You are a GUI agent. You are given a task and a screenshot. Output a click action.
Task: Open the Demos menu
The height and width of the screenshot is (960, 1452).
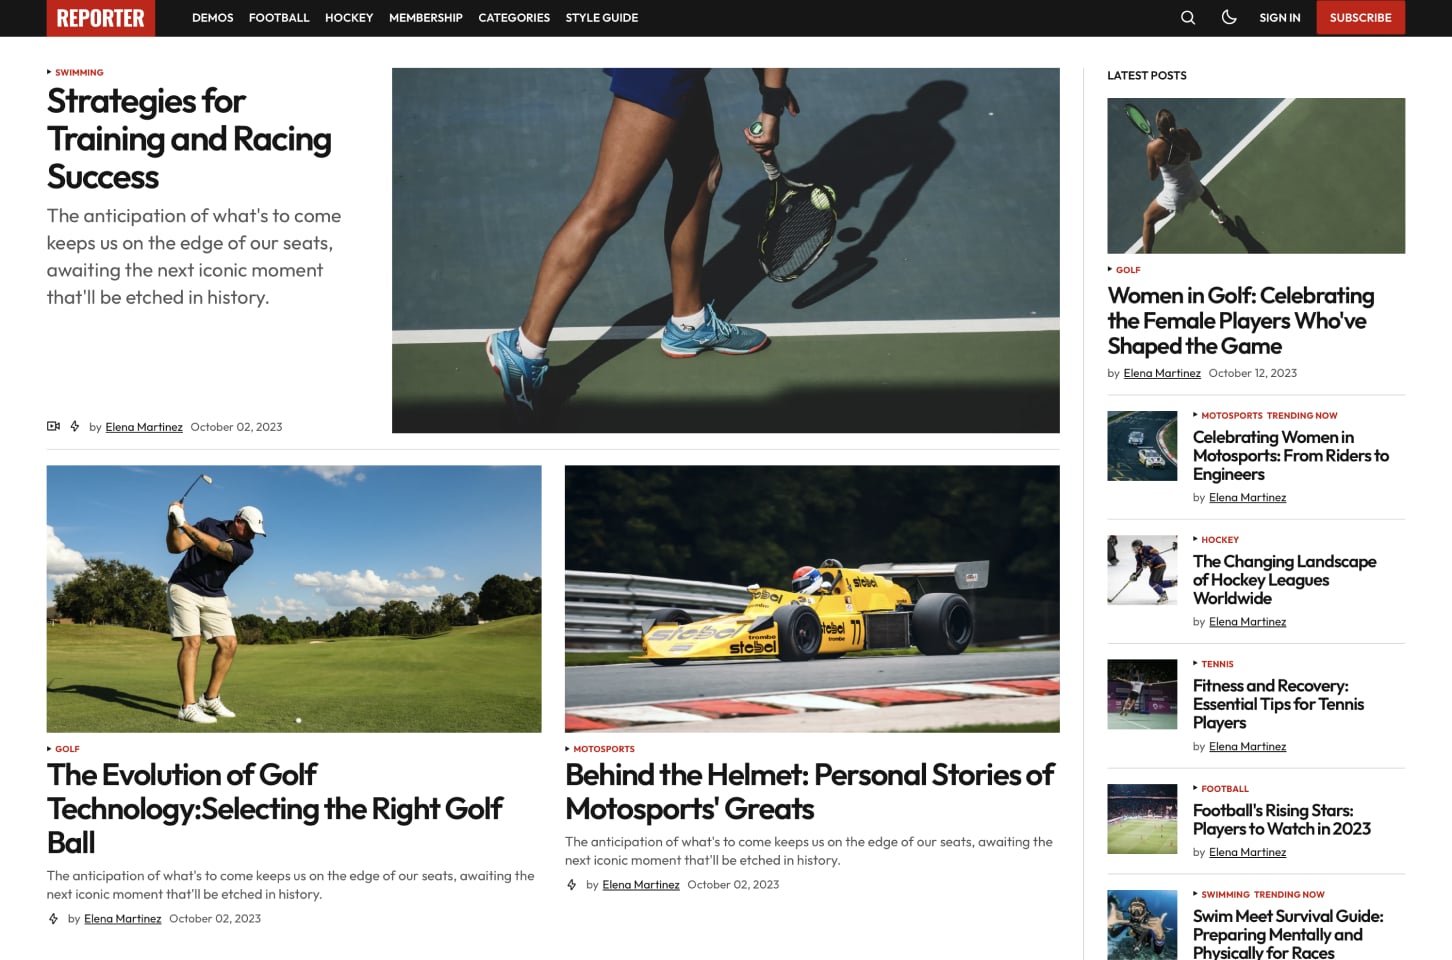tap(212, 18)
